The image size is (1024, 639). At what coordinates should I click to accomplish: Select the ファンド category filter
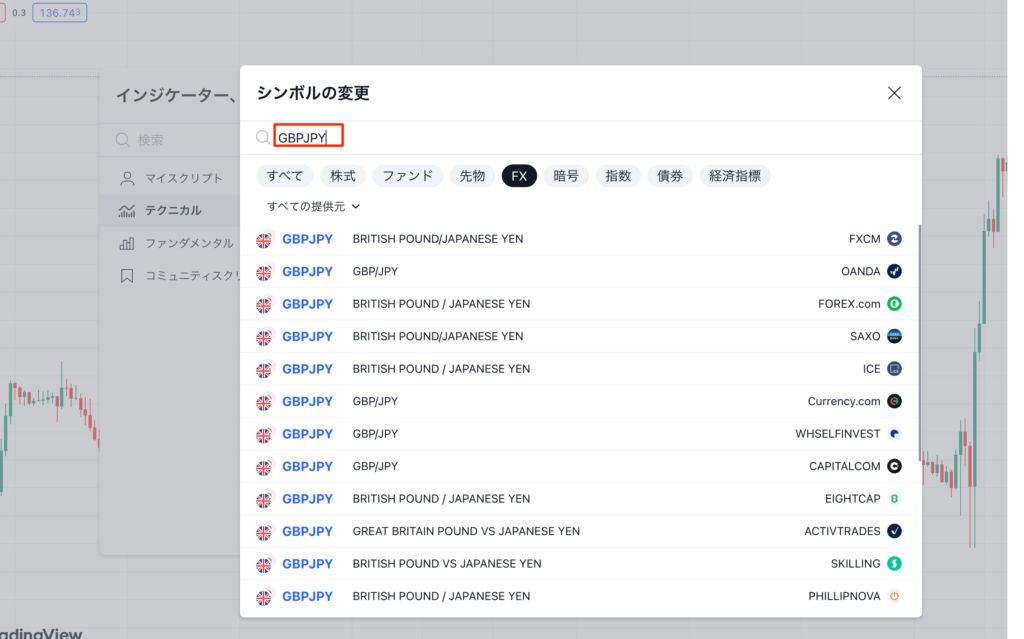point(408,176)
